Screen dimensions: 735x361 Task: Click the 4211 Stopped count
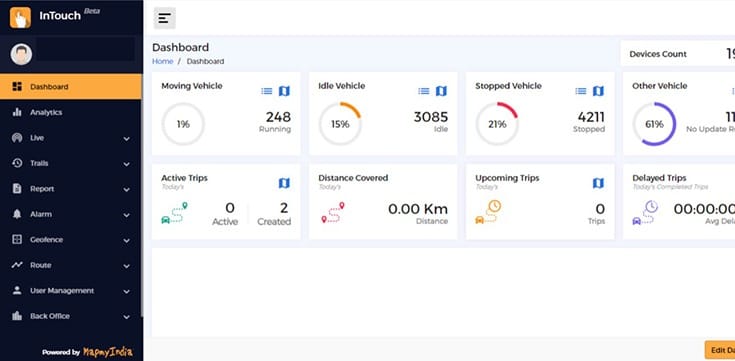(x=591, y=117)
